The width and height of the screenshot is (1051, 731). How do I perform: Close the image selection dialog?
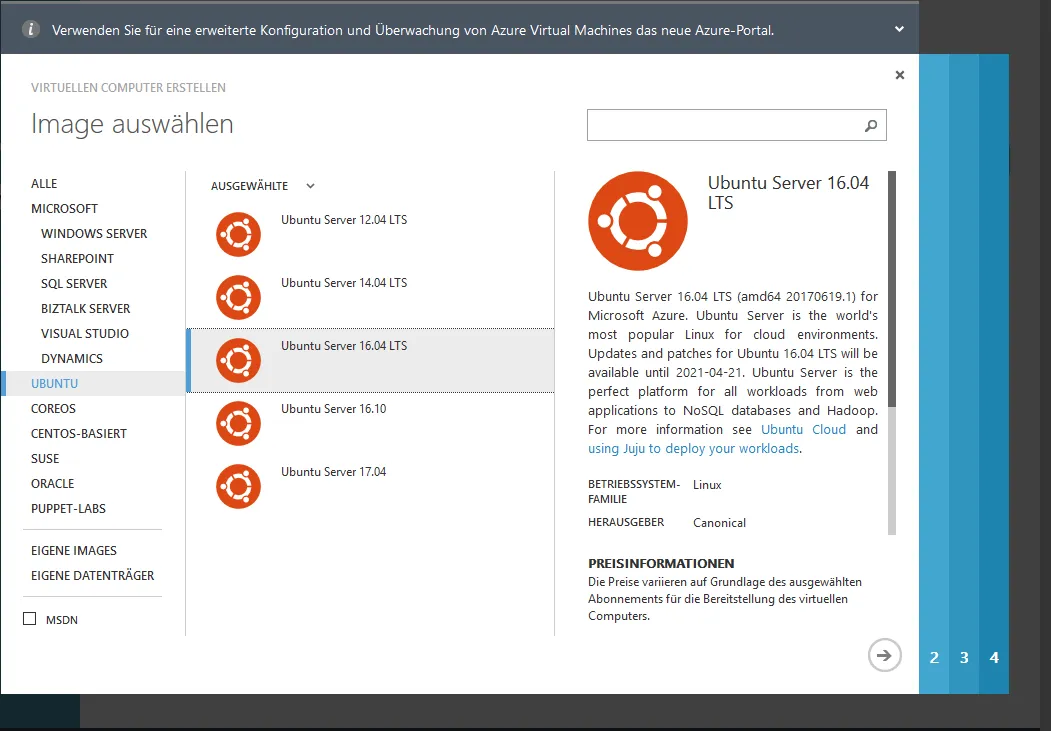[x=900, y=75]
